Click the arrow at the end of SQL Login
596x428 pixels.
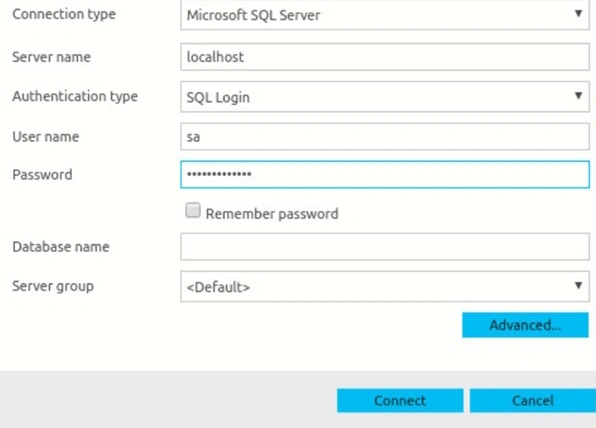(578, 96)
